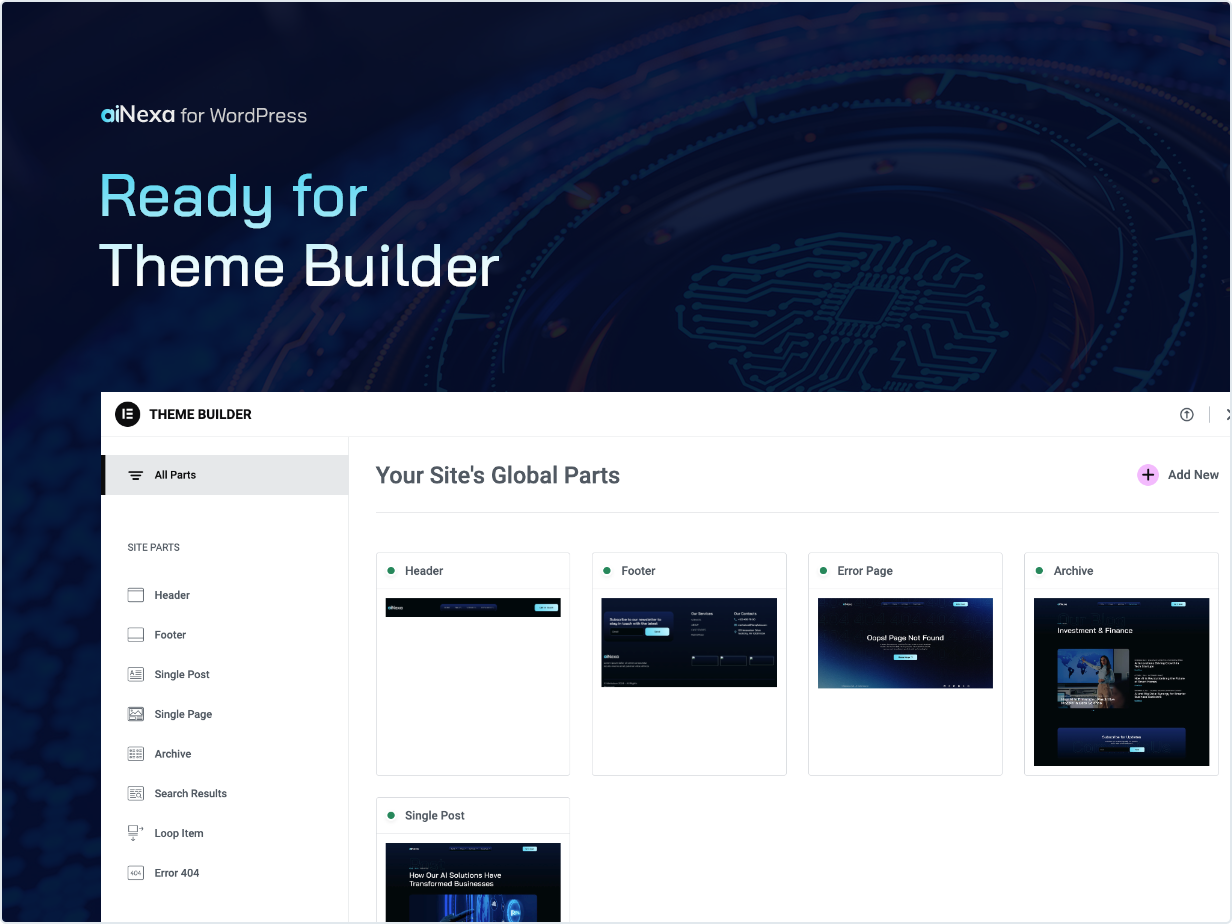The image size is (1232, 924).
Task: Click the Error Page card title
Action: 865,571
